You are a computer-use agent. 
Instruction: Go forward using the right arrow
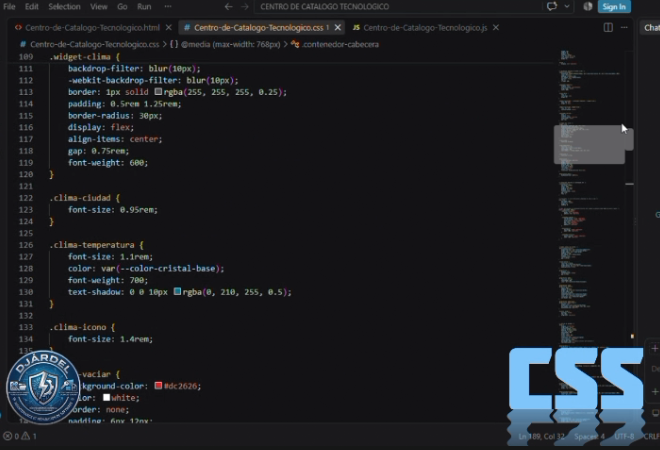245,7
